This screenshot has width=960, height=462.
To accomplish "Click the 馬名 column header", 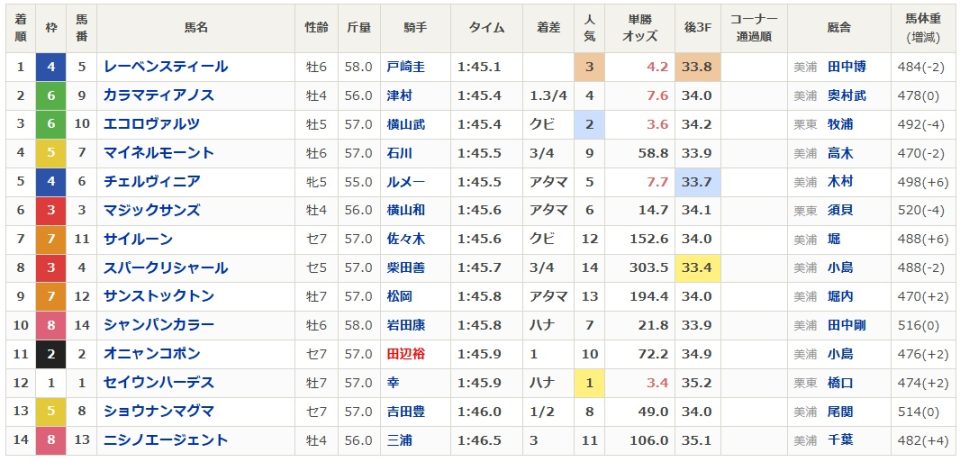I will coord(195,29).
